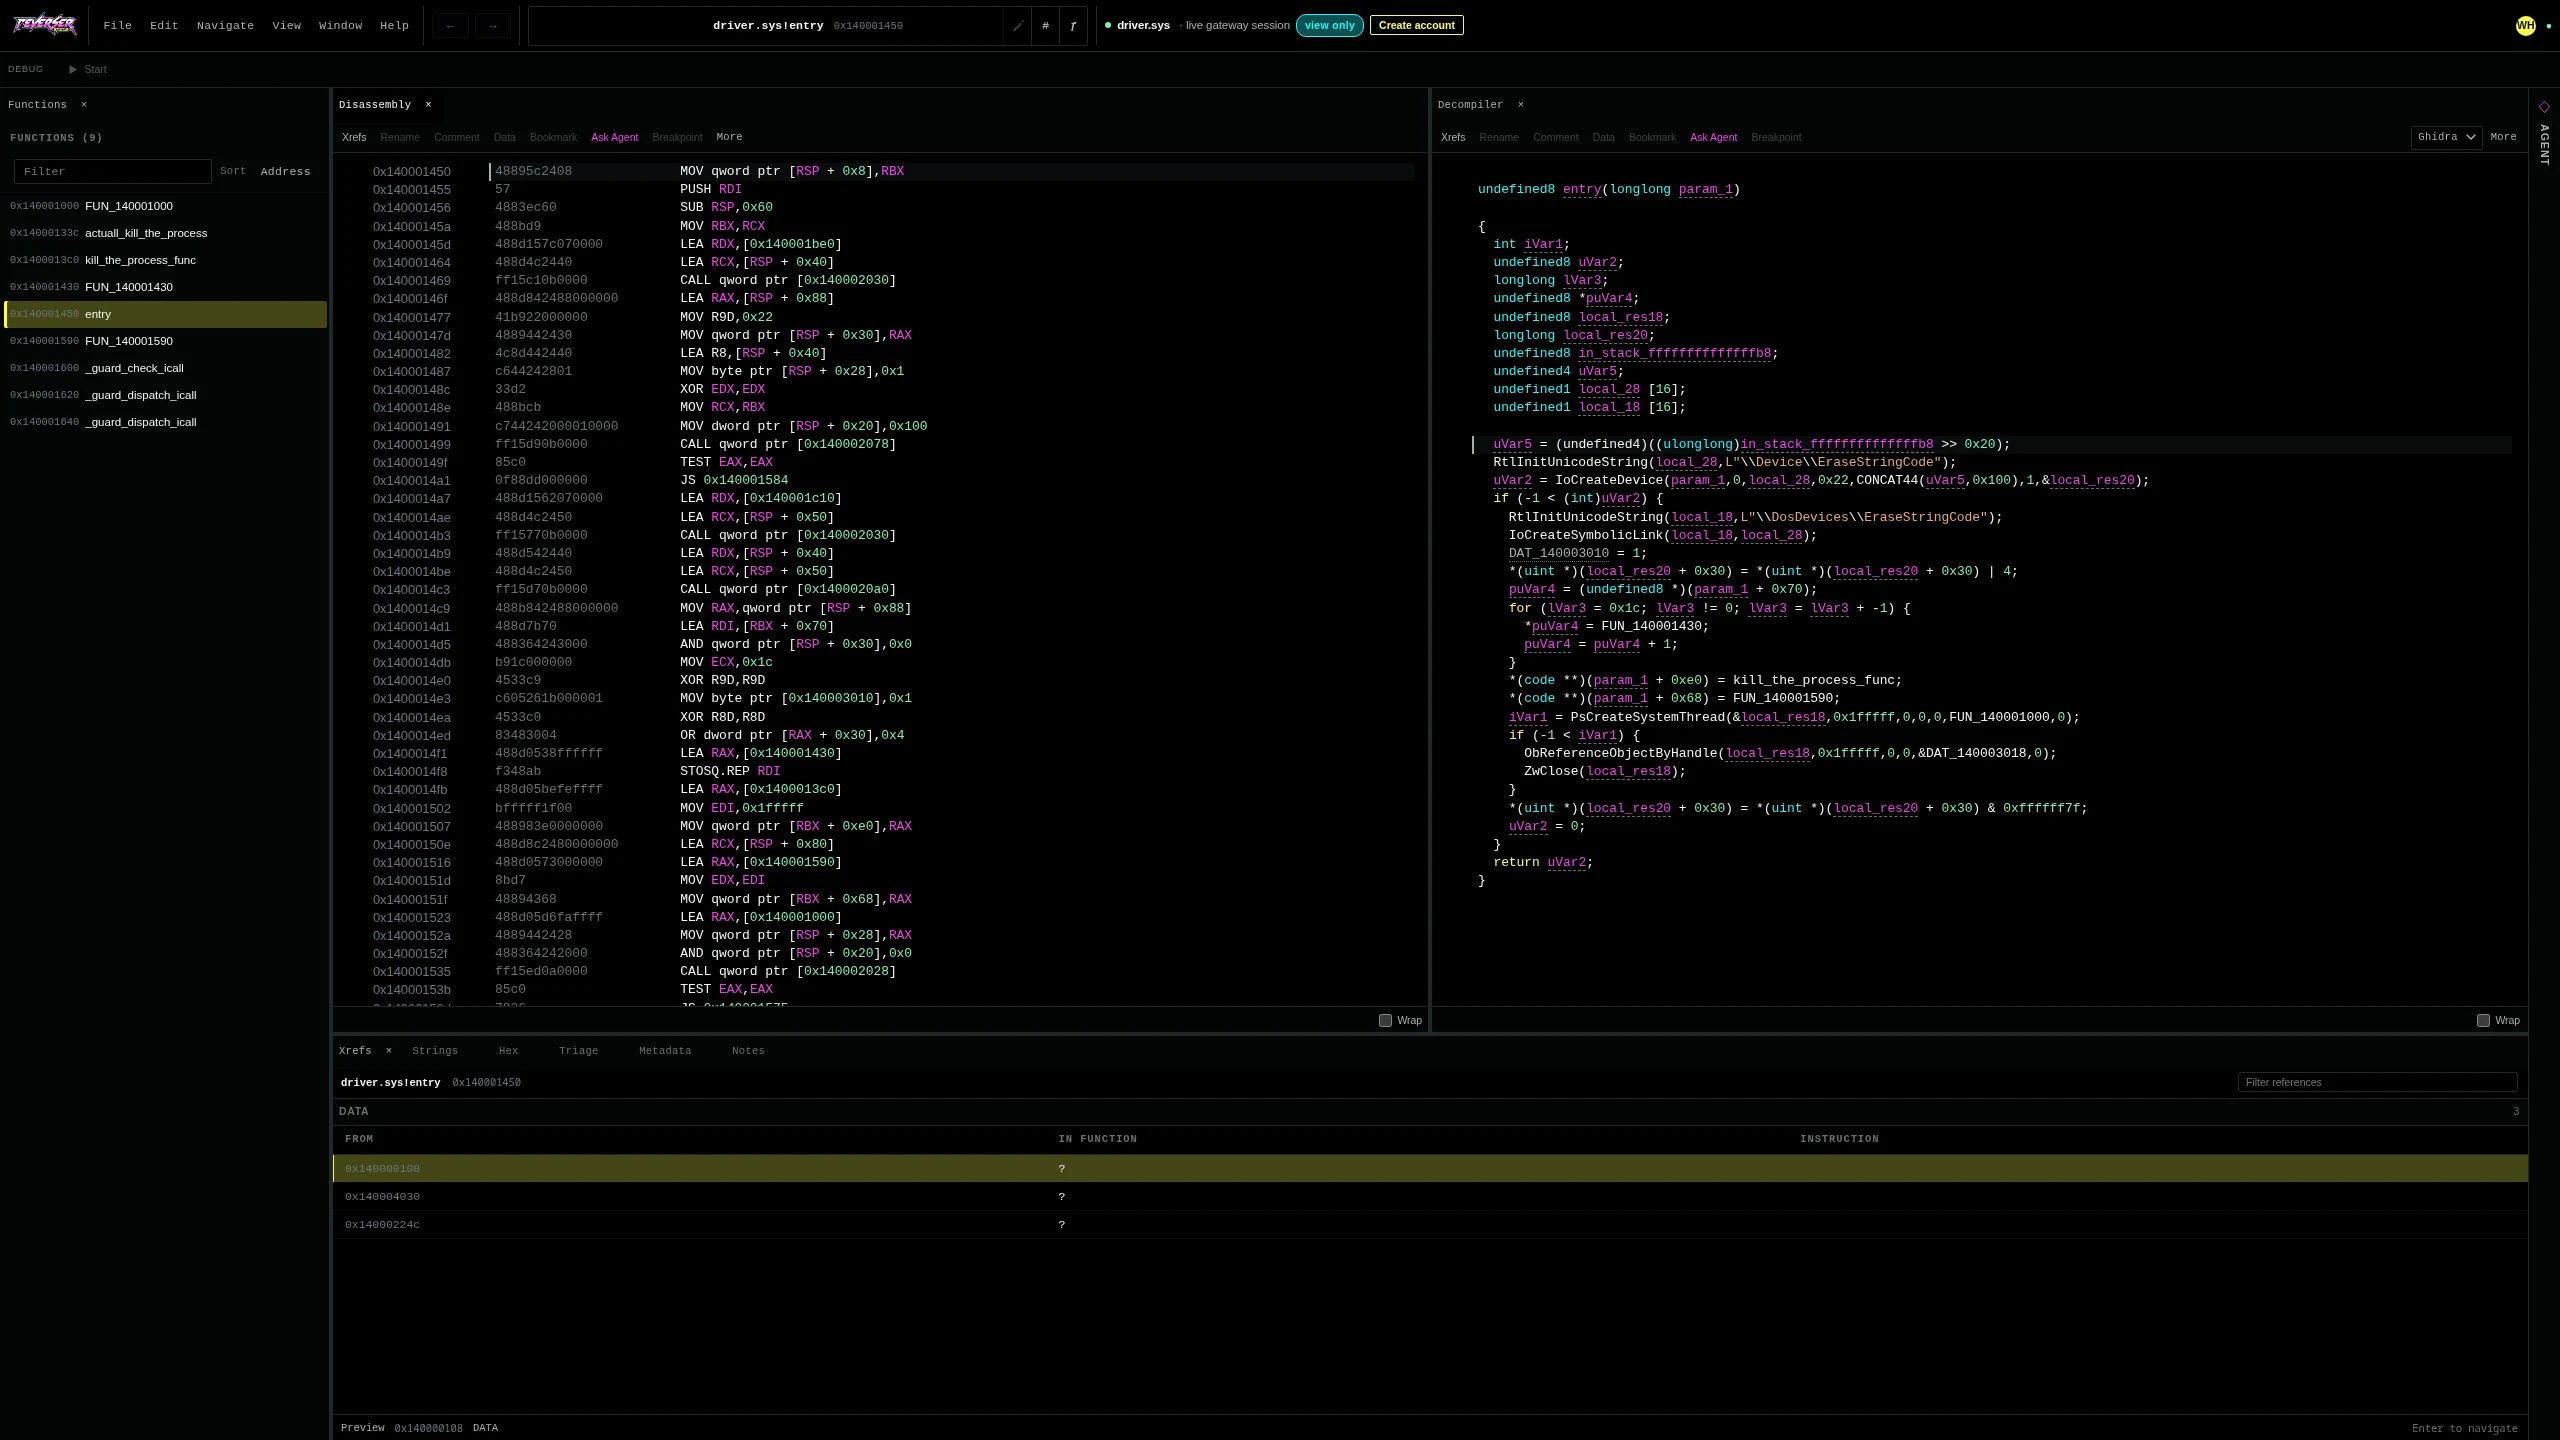Click the hash (#) icon in address bar
Image resolution: width=2560 pixels, height=1440 pixels.
pos(1045,26)
